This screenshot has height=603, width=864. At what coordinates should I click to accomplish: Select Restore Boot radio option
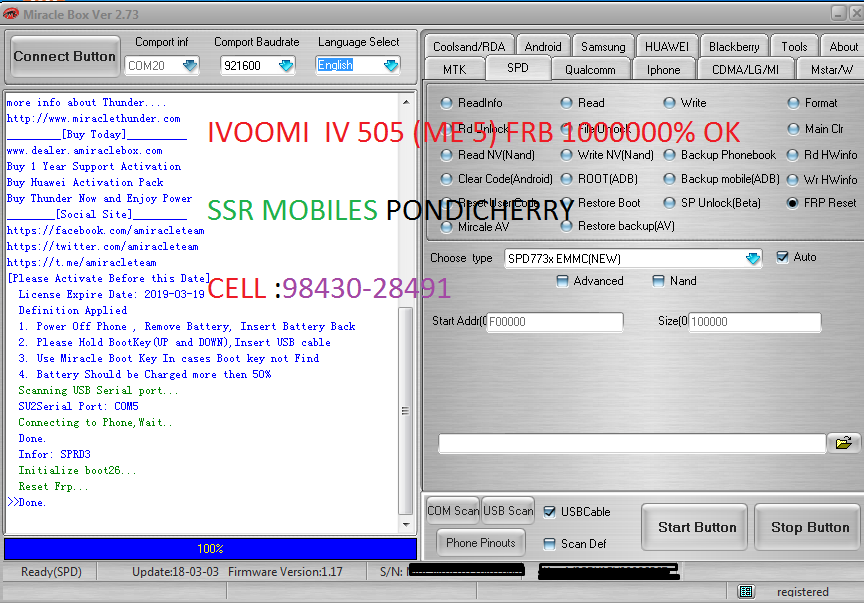566,203
